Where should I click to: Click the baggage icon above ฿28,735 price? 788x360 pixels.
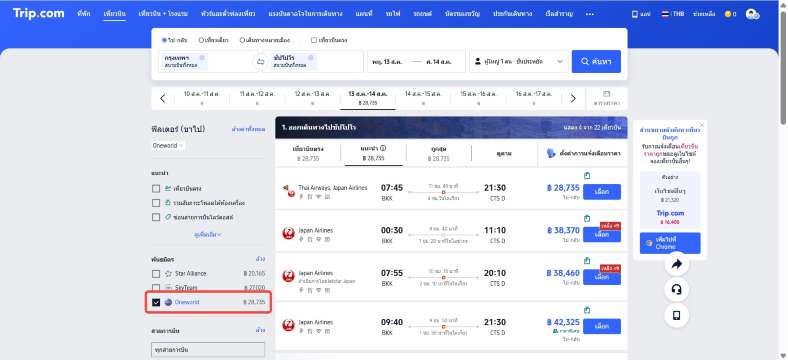click(587, 175)
